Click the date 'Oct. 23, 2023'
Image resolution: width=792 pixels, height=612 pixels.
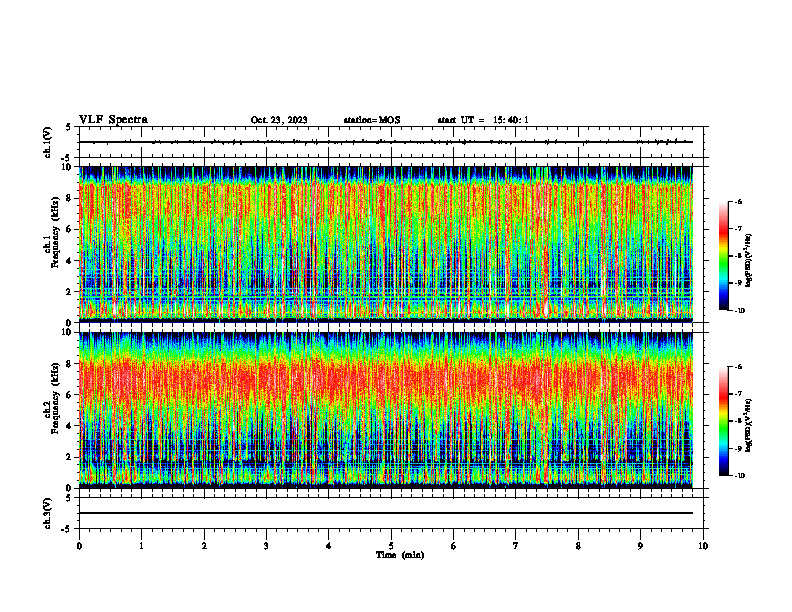point(279,120)
